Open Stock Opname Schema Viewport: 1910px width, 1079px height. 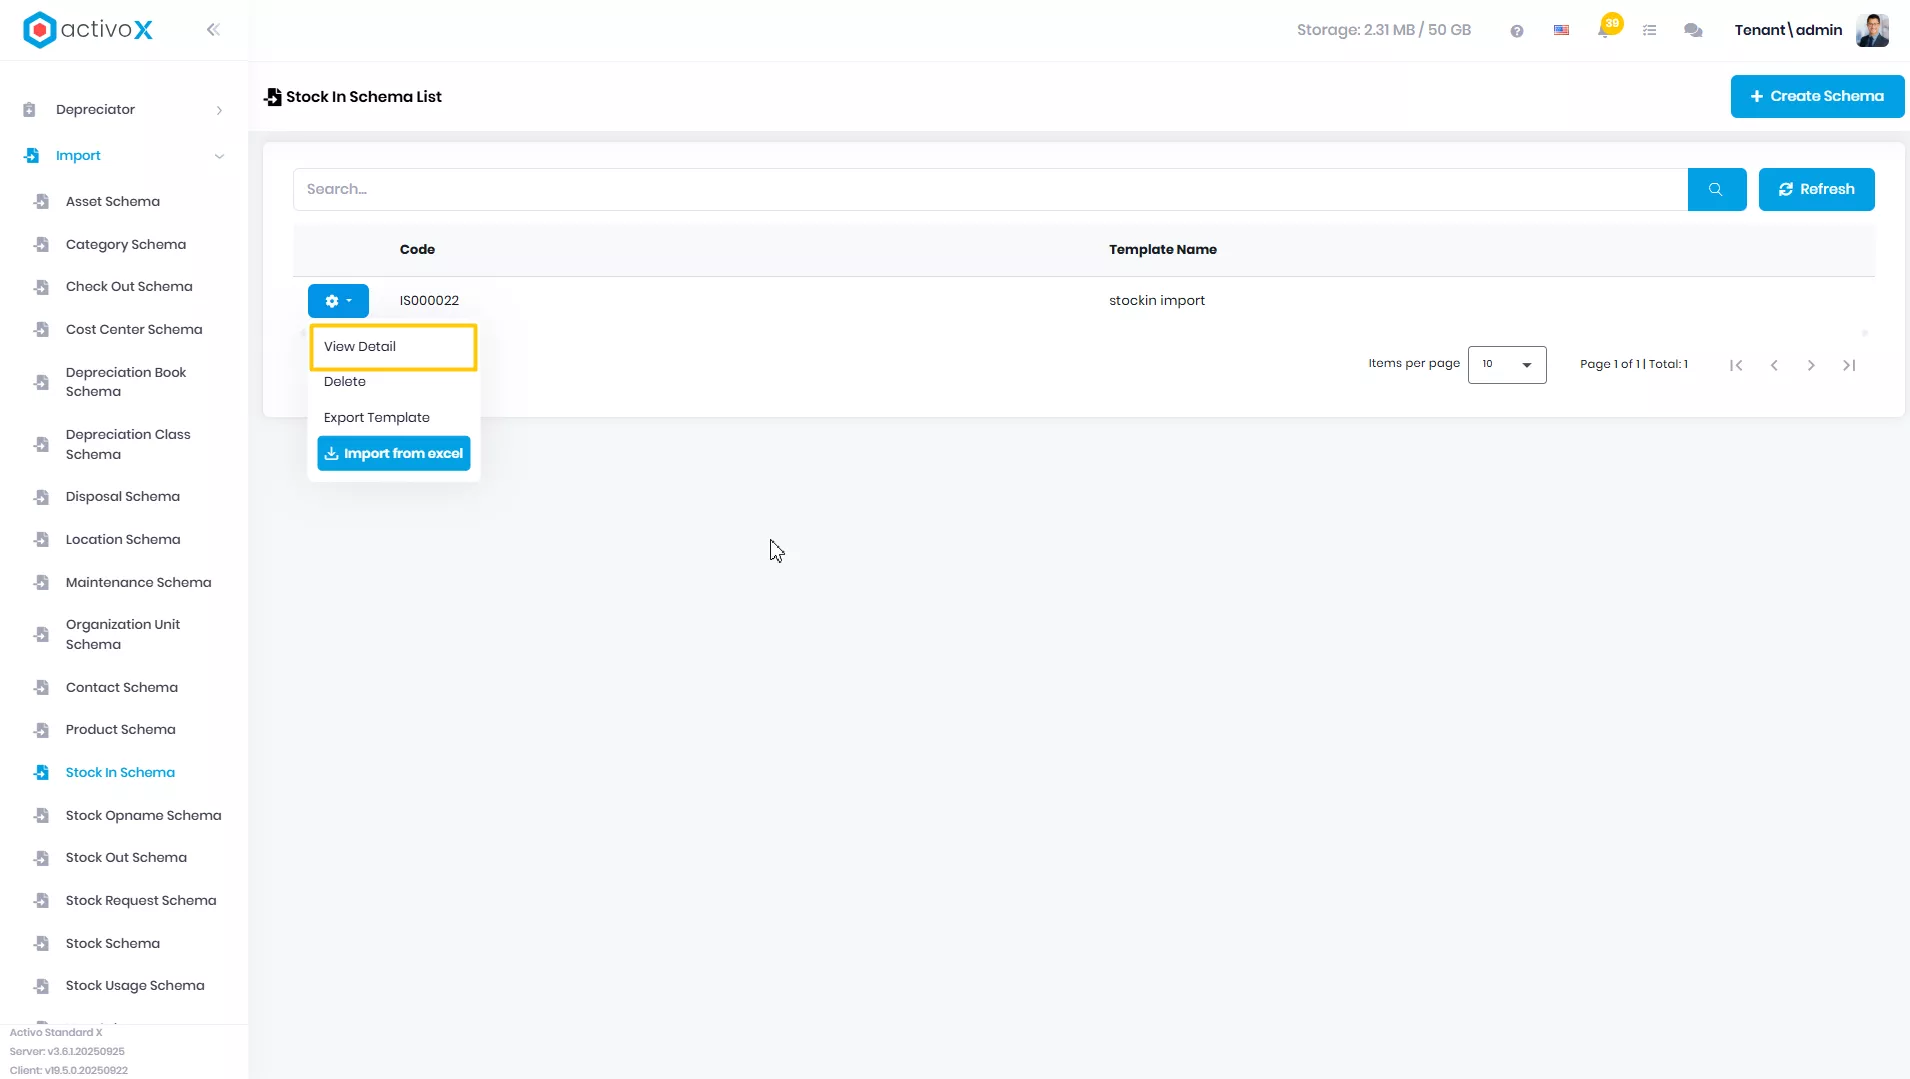(x=143, y=816)
